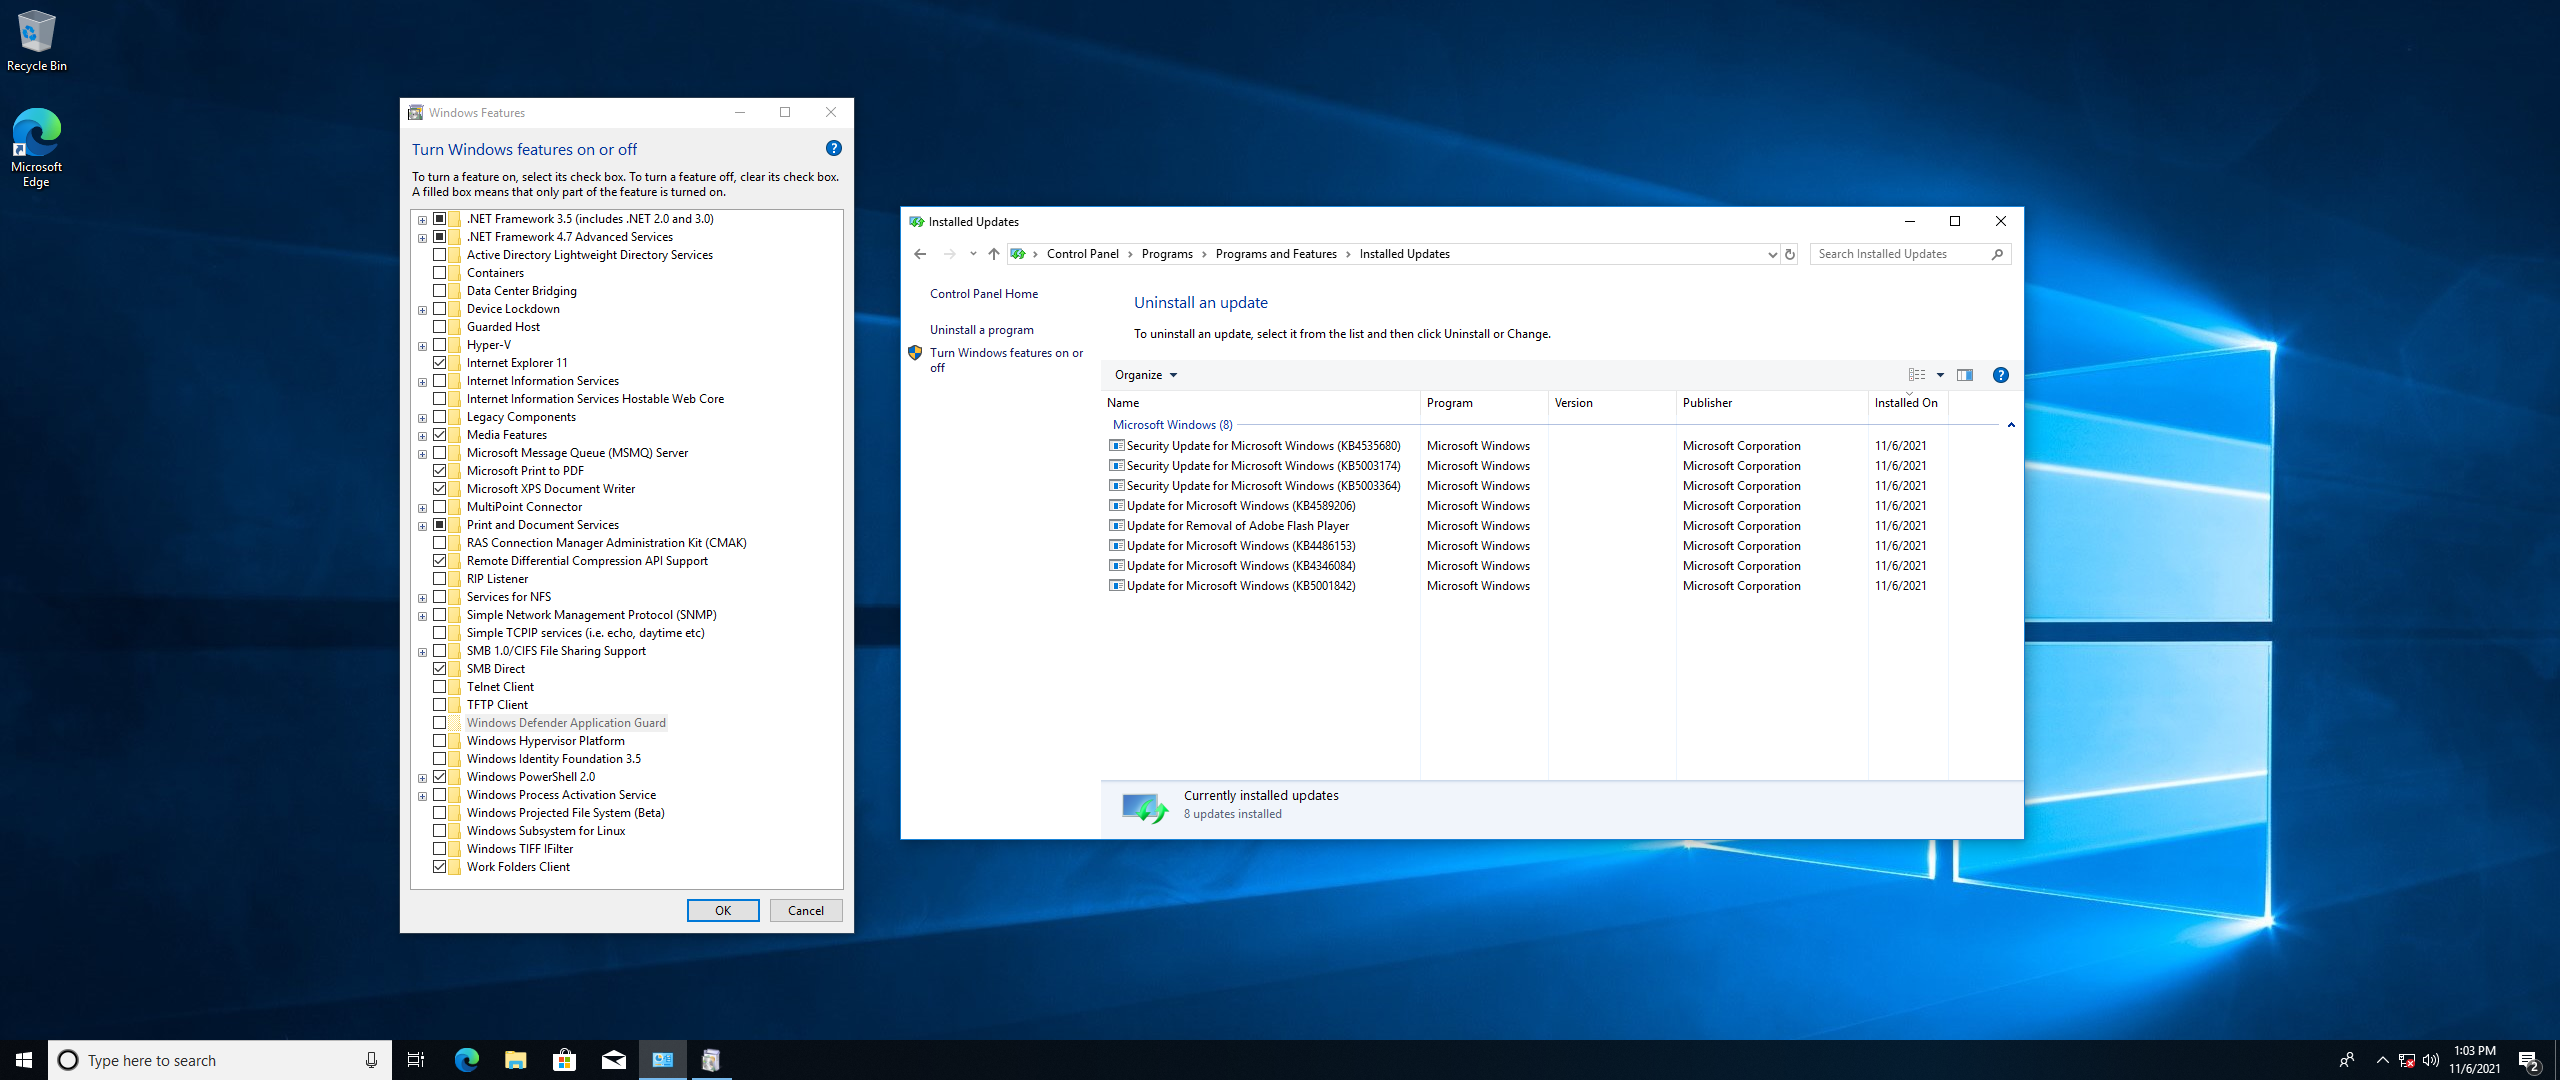2560x1080 pixels.
Task: Open File Explorer from taskbar
Action: pyautogui.click(x=515, y=1060)
